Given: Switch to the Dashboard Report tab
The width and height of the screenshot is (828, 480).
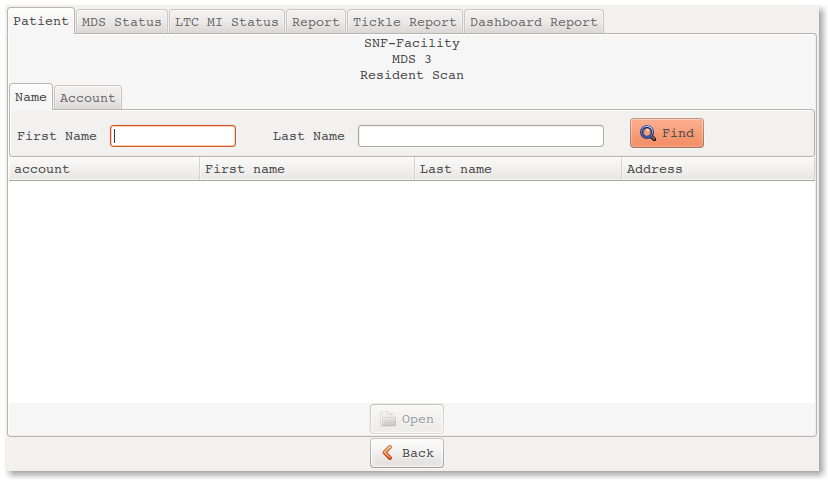Looking at the screenshot, I should (533, 22).
